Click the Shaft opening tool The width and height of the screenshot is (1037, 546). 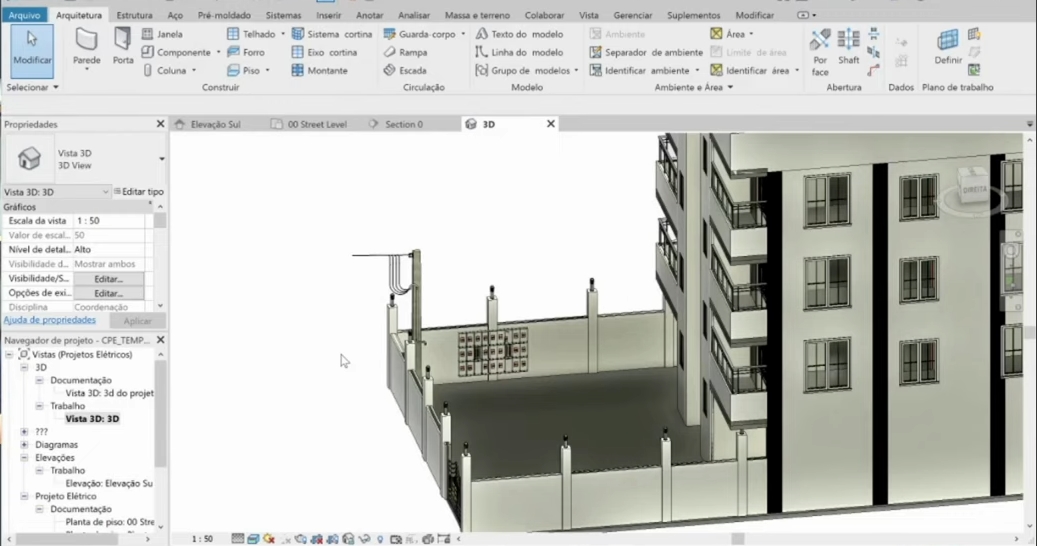click(x=848, y=47)
